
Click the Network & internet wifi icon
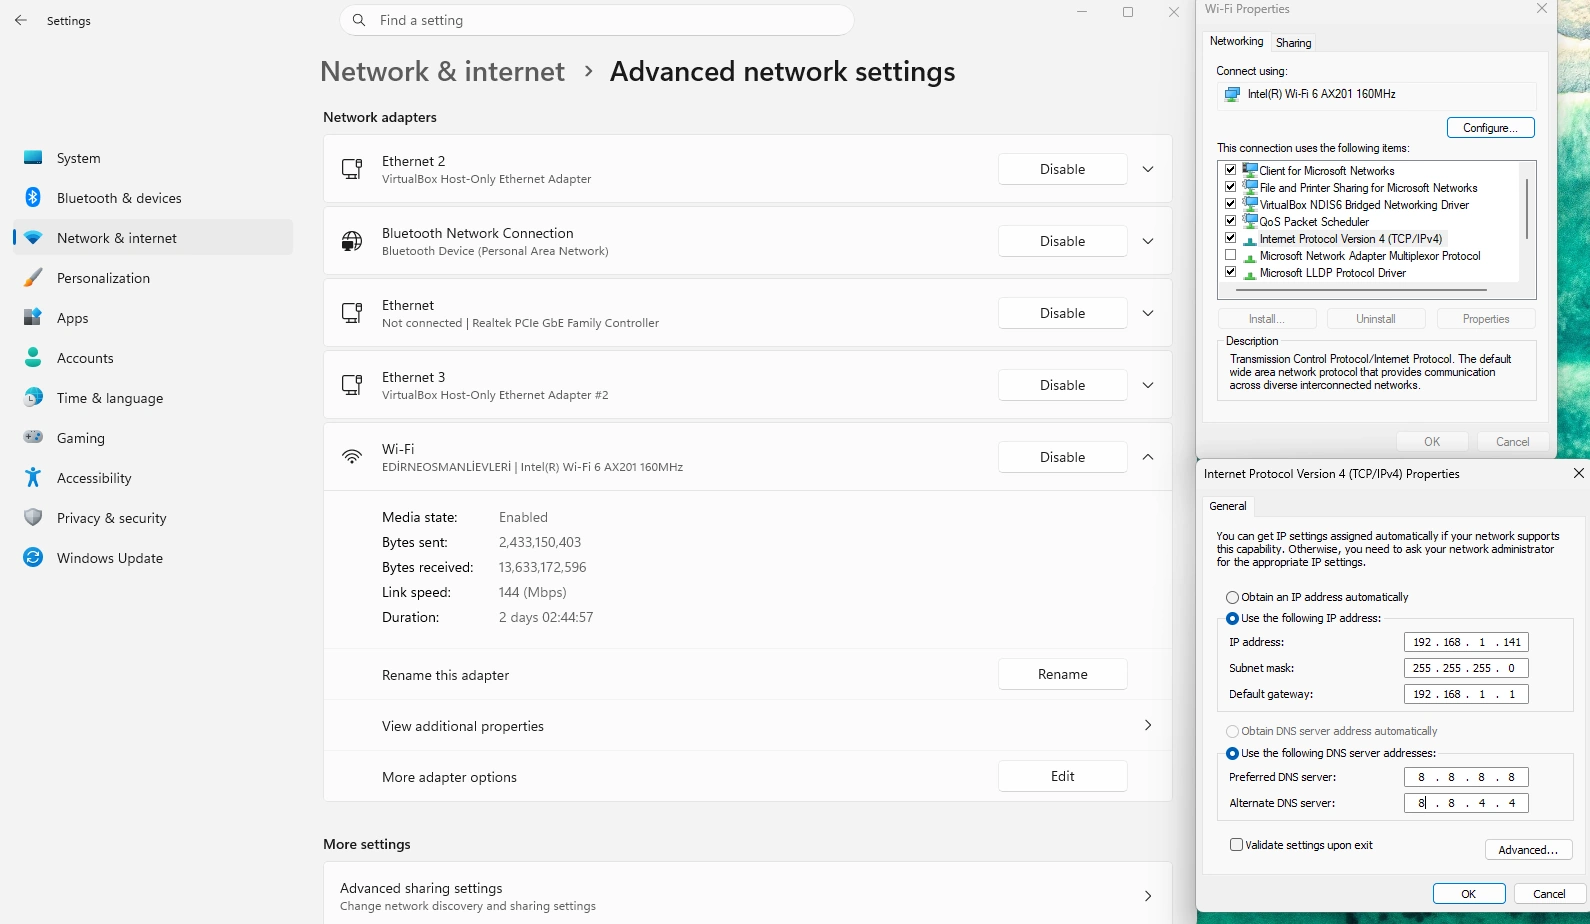pyautogui.click(x=33, y=238)
